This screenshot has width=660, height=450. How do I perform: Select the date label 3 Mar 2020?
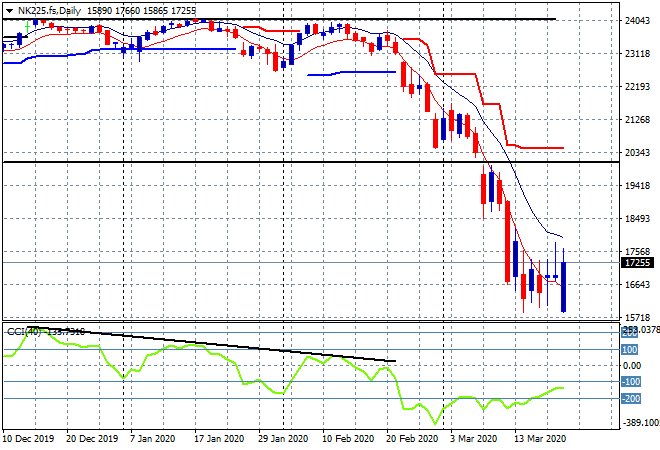tap(474, 439)
